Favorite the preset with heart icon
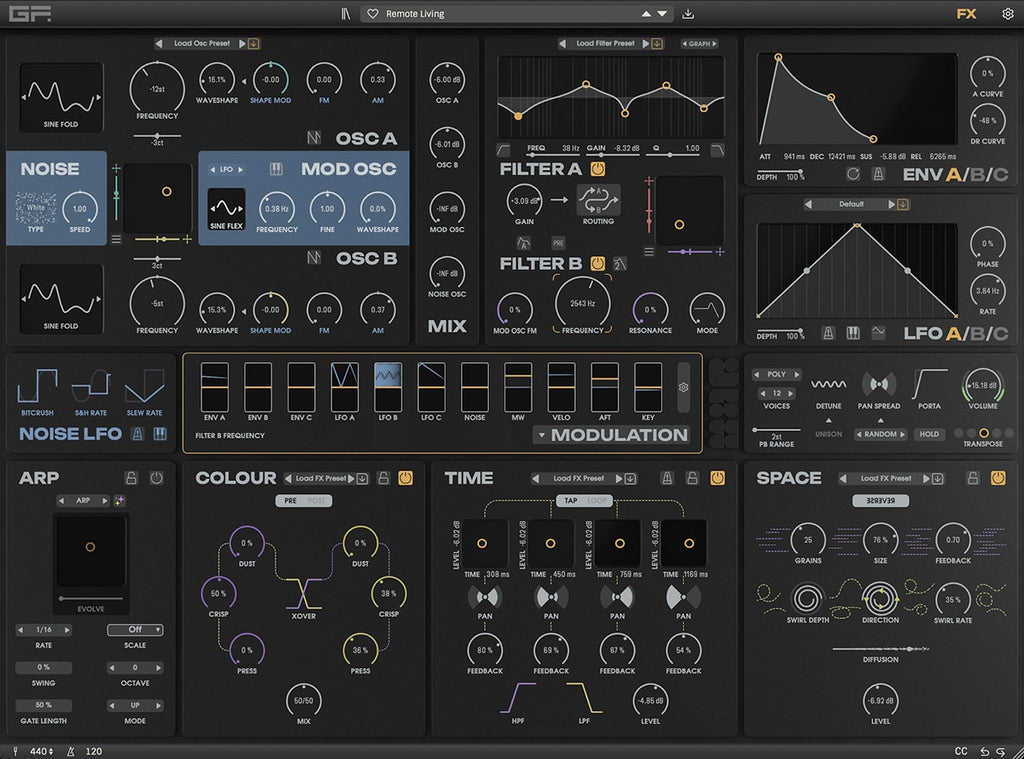1024x759 pixels. click(373, 14)
